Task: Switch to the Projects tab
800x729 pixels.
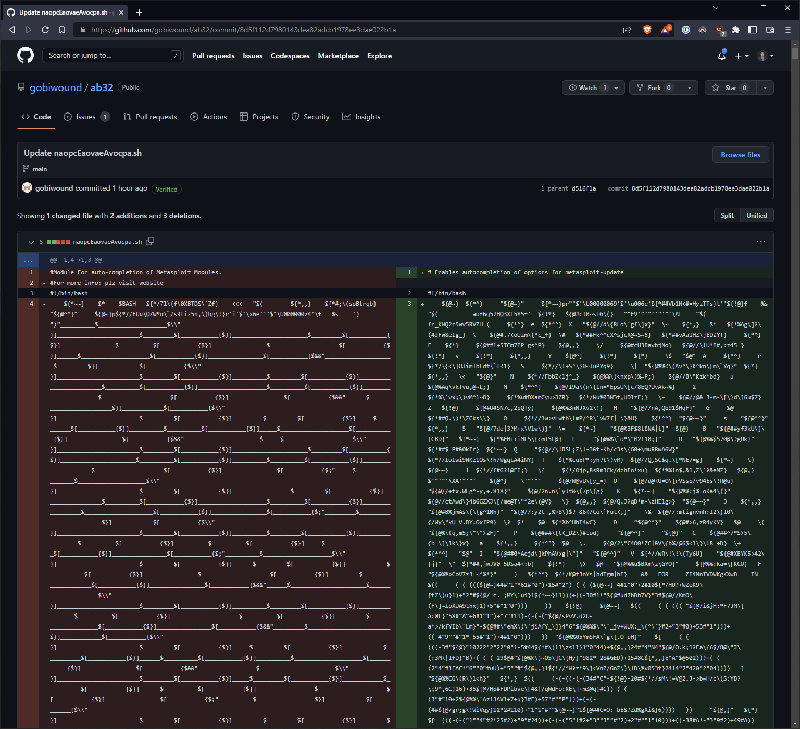Action: pyautogui.click(x=259, y=117)
